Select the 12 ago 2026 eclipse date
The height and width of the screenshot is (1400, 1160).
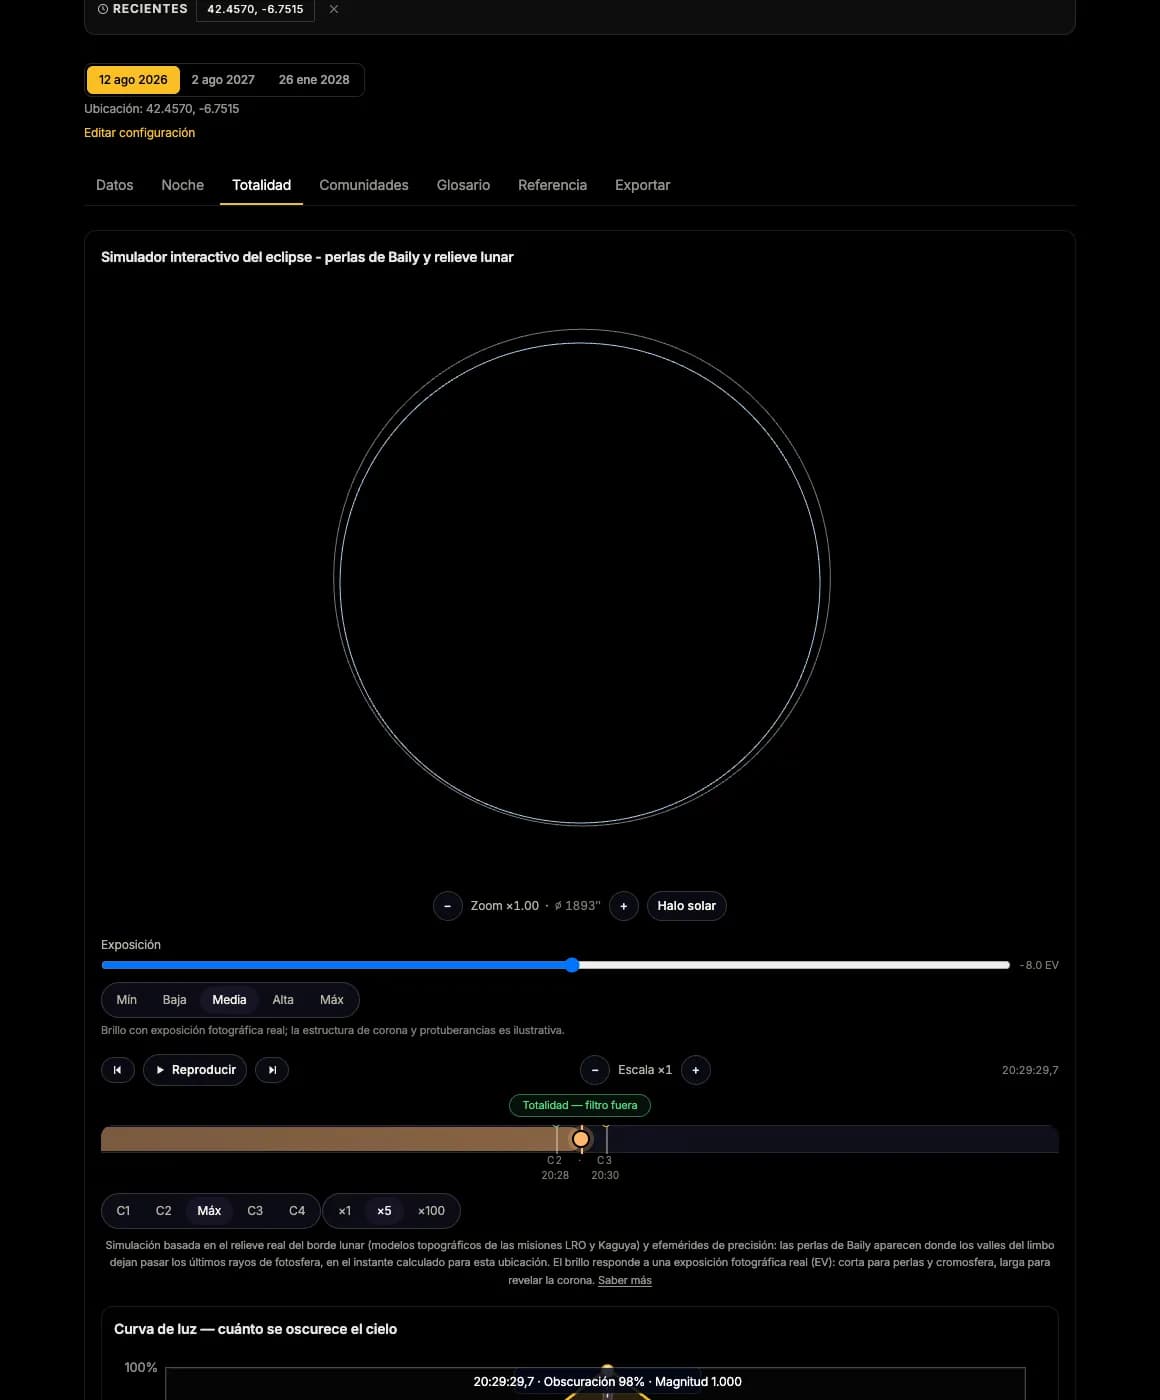[133, 80]
